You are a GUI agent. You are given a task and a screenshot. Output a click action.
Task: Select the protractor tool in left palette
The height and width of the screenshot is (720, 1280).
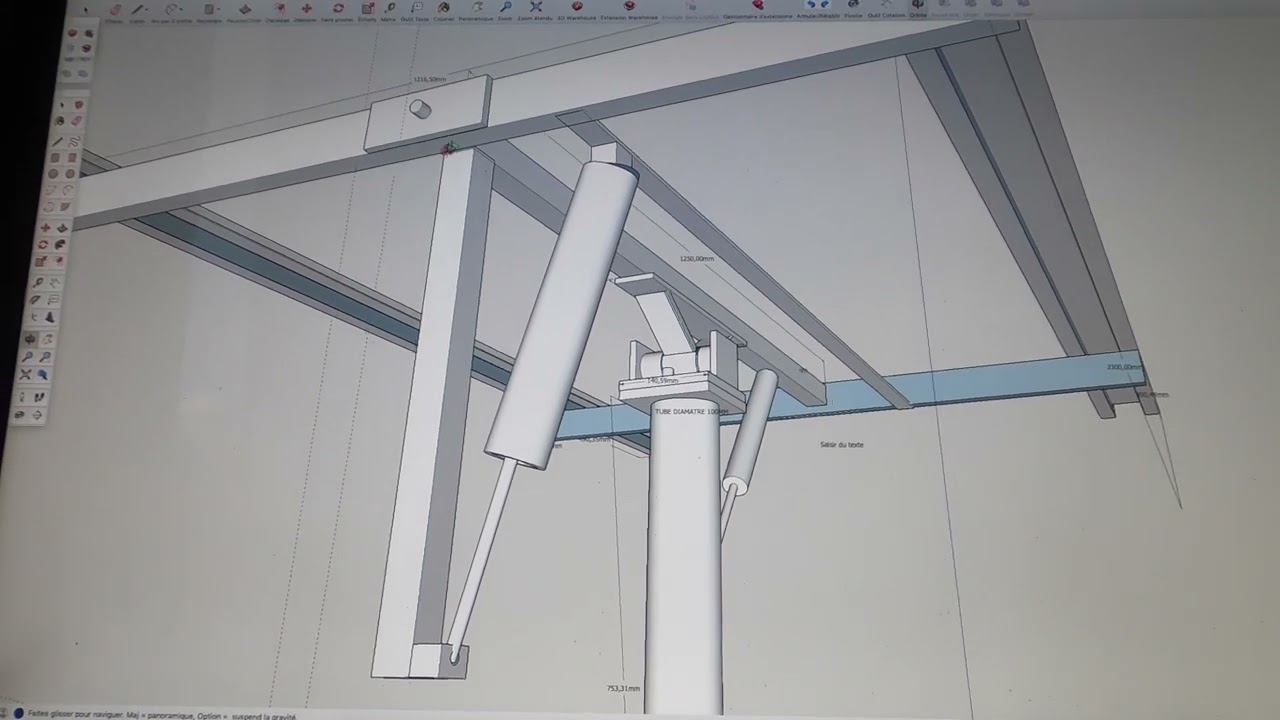pyautogui.click(x=36, y=299)
